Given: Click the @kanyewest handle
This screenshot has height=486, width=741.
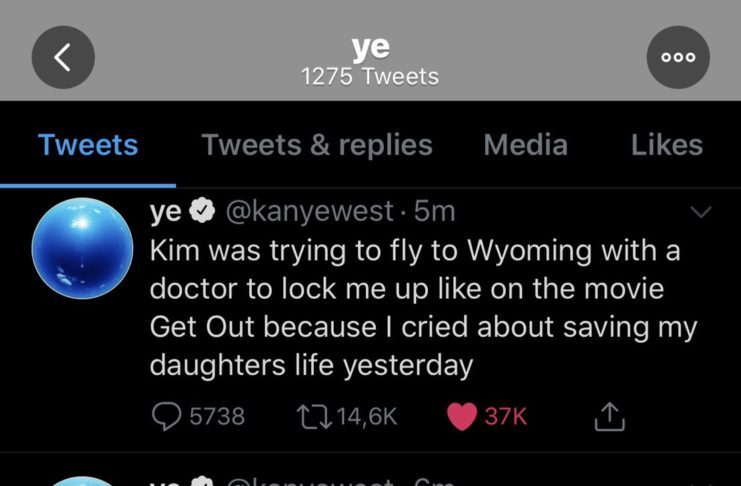Looking at the screenshot, I should point(309,212).
